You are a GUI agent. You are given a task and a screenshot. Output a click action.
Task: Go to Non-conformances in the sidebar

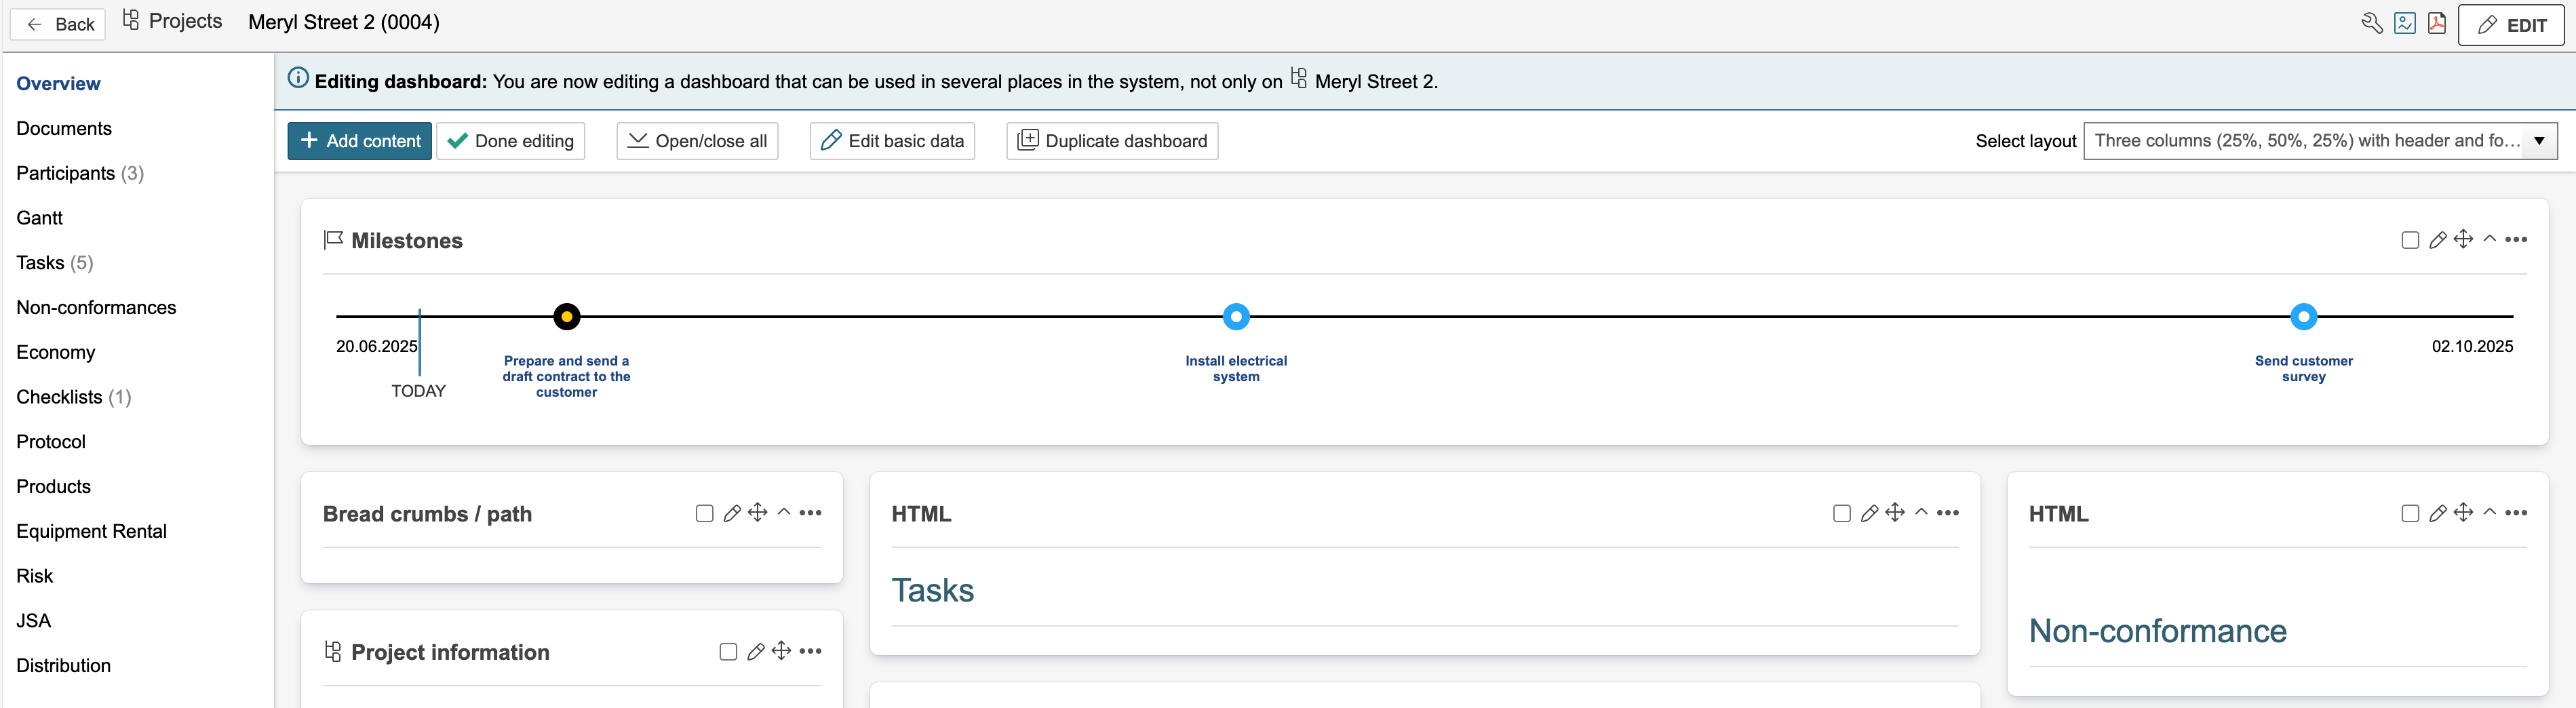click(x=96, y=308)
